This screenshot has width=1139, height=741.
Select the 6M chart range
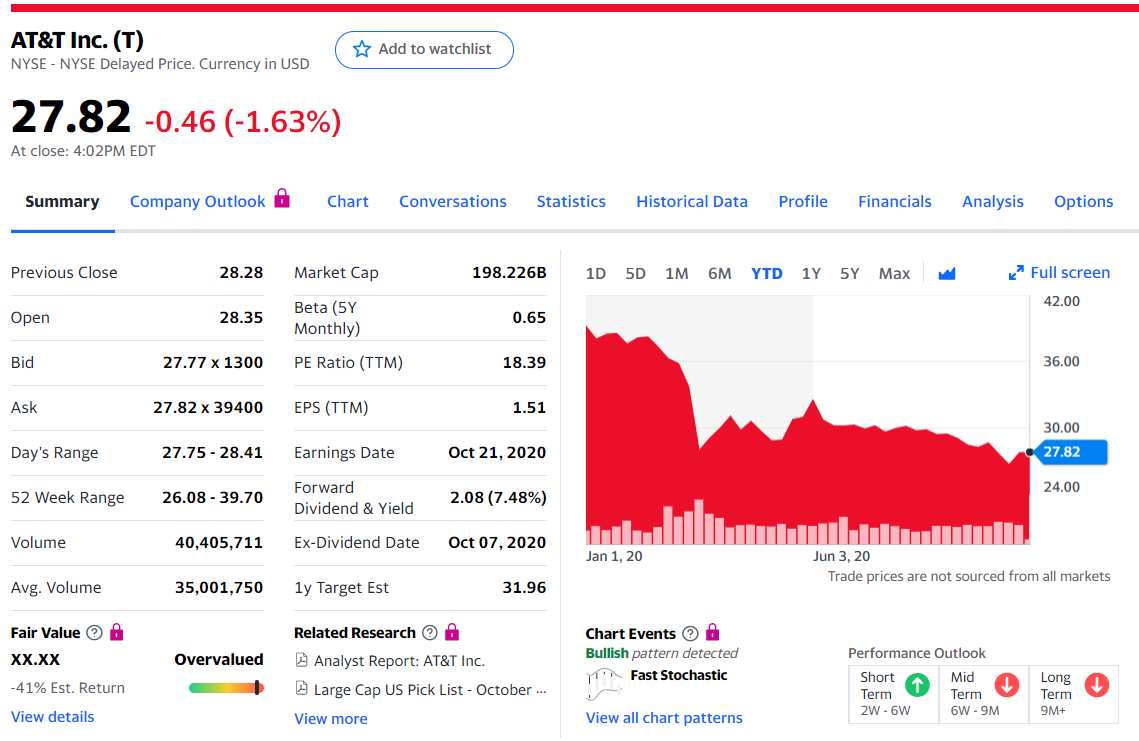[720, 274]
